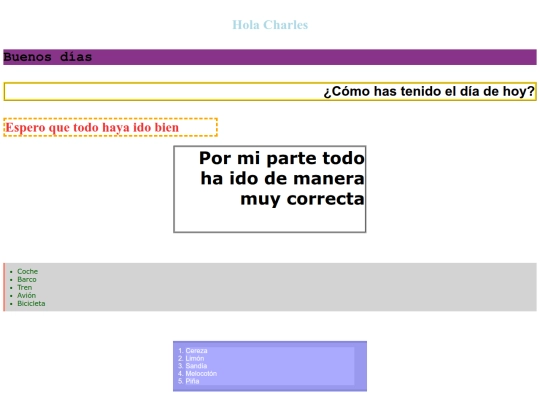The width and height of the screenshot is (540, 405).
Task: Click '¿Cómo has tenido el día de hoy?' text
Action: point(429,91)
